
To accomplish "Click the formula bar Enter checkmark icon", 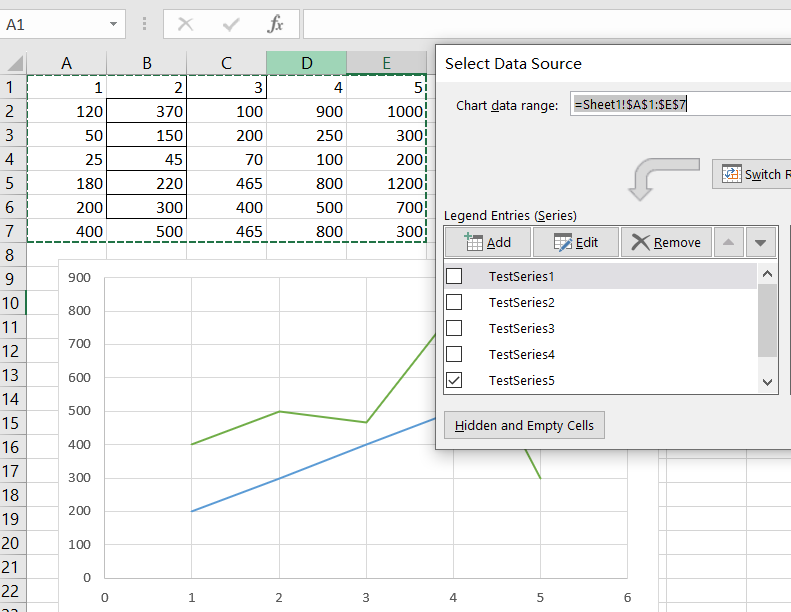I will (x=231, y=24).
